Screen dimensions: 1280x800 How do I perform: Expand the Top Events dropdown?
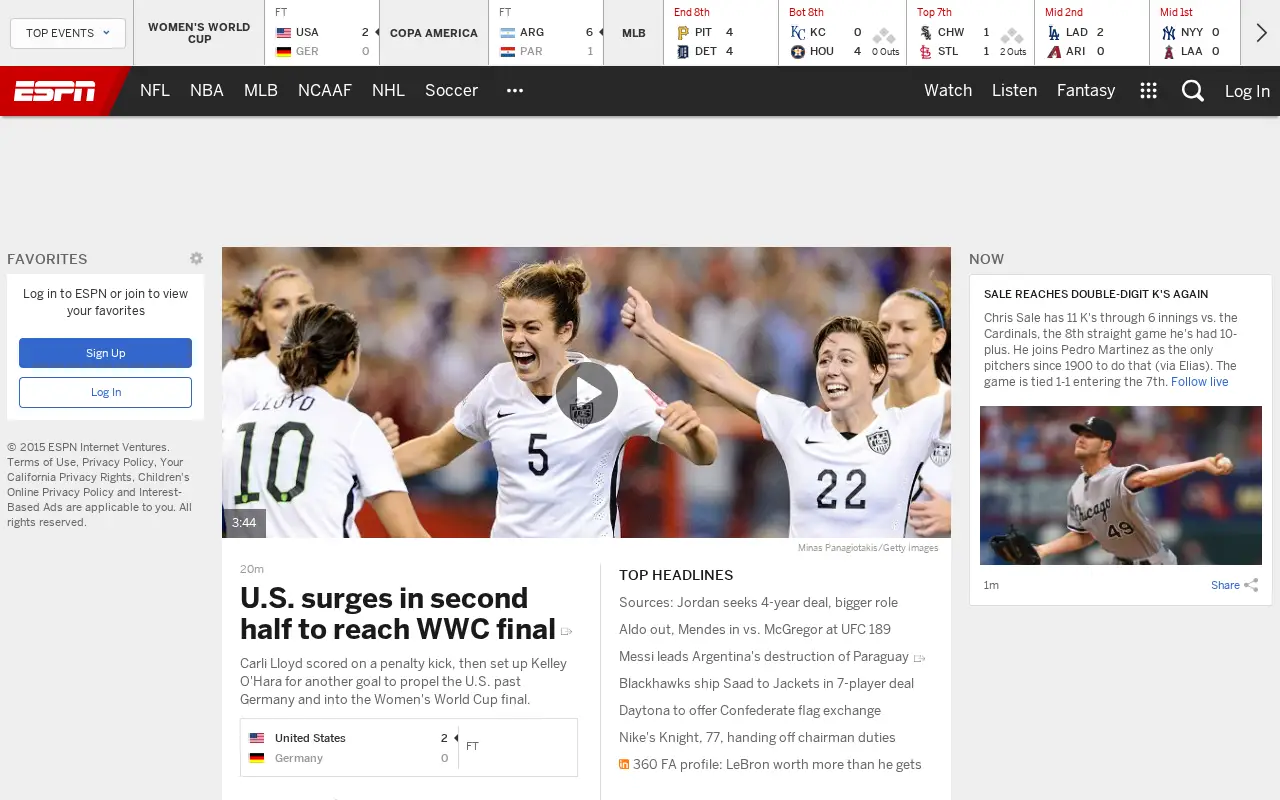click(68, 33)
